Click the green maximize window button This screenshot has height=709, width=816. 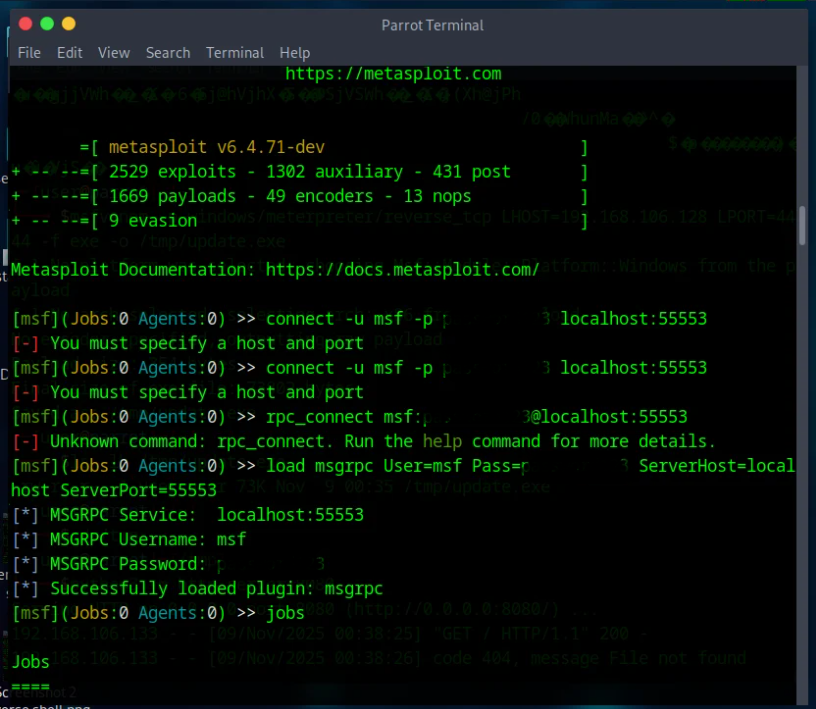pos(47,24)
